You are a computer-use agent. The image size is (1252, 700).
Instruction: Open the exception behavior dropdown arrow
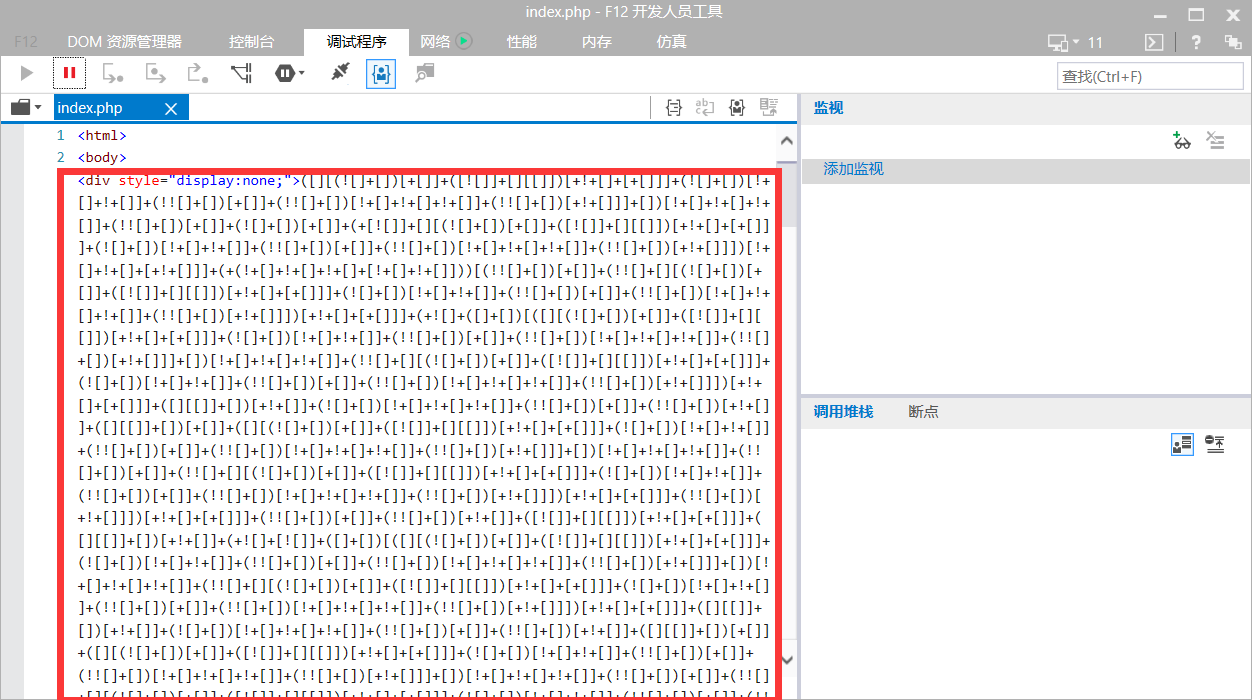[x=300, y=74]
